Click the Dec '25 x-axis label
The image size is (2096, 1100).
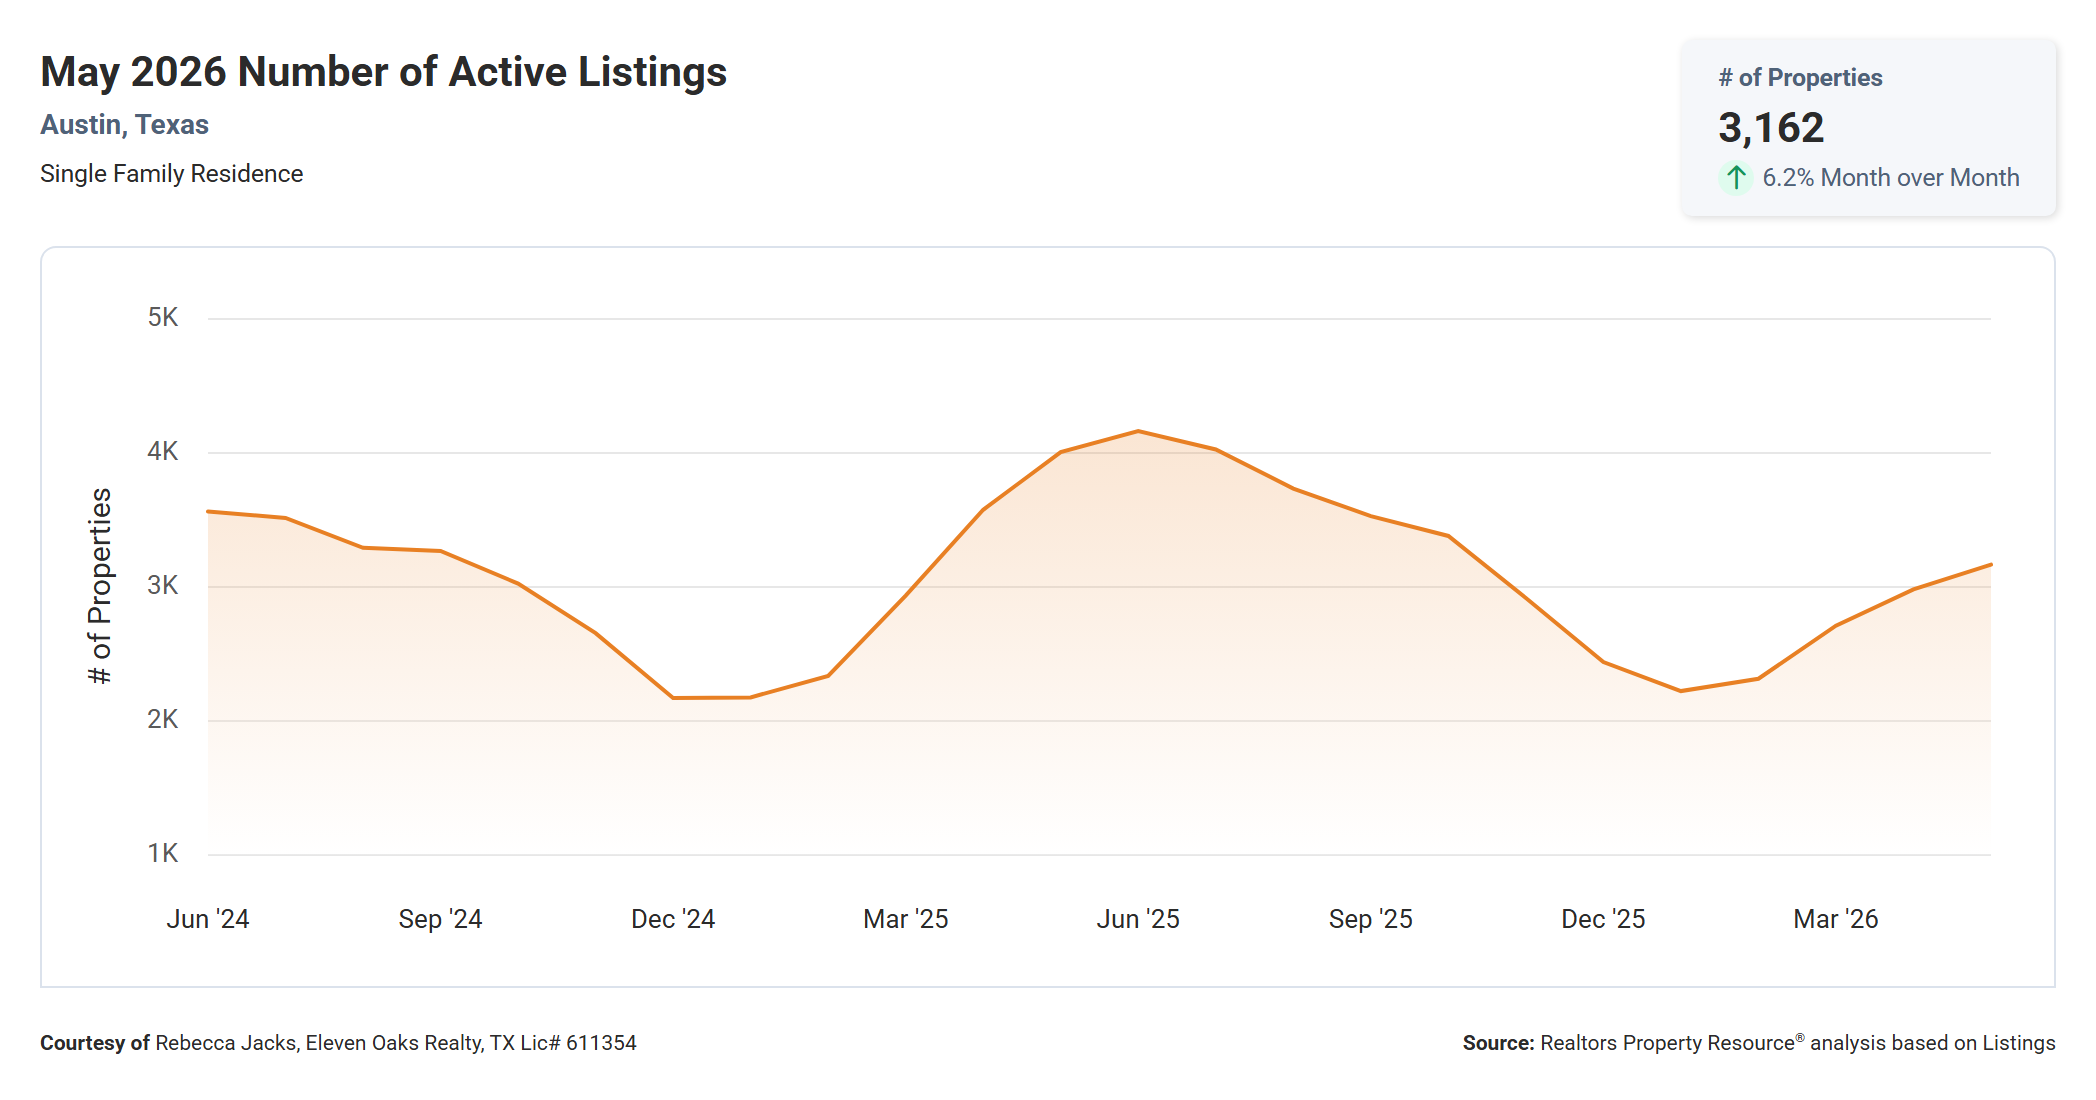[1603, 919]
